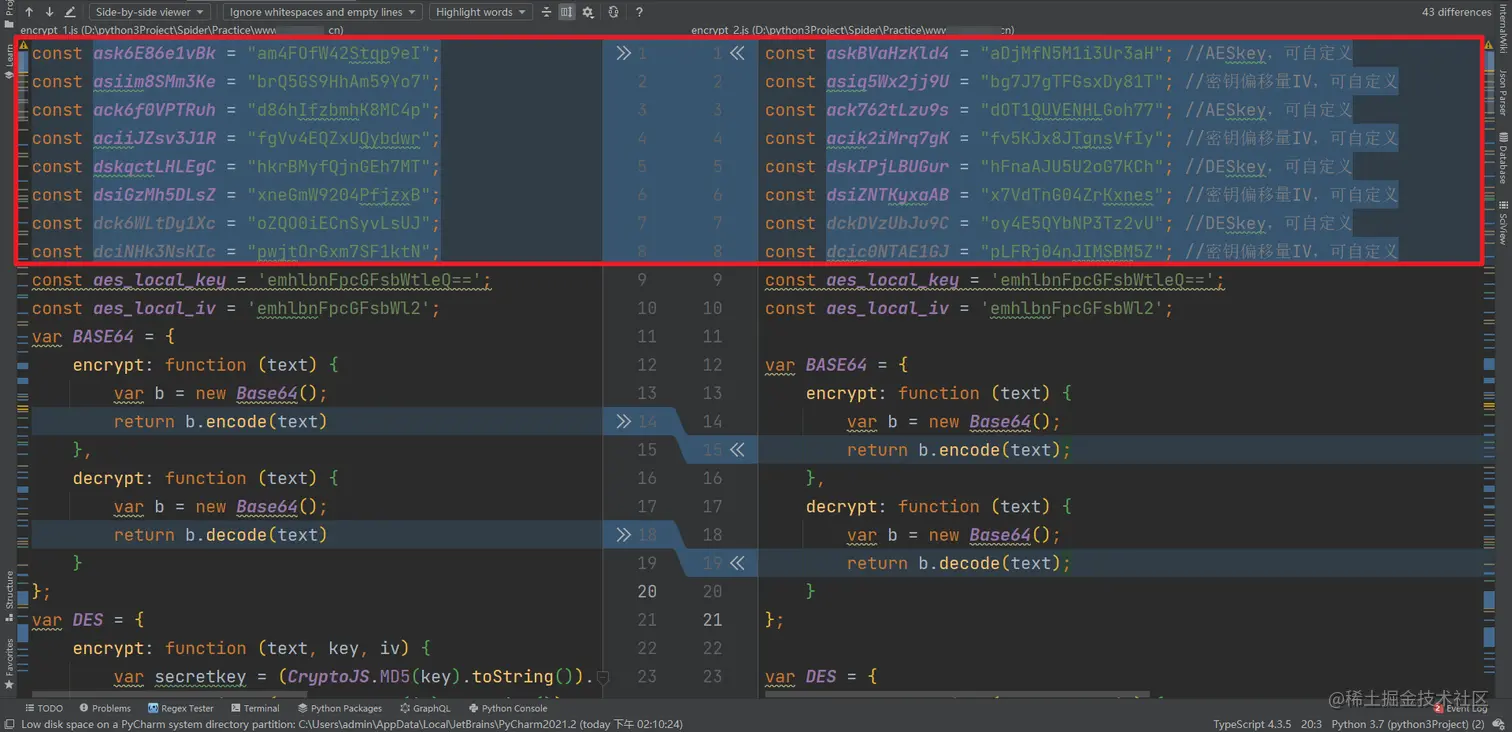Click the TypeScript 4.3.5 status widget

tap(1252, 724)
